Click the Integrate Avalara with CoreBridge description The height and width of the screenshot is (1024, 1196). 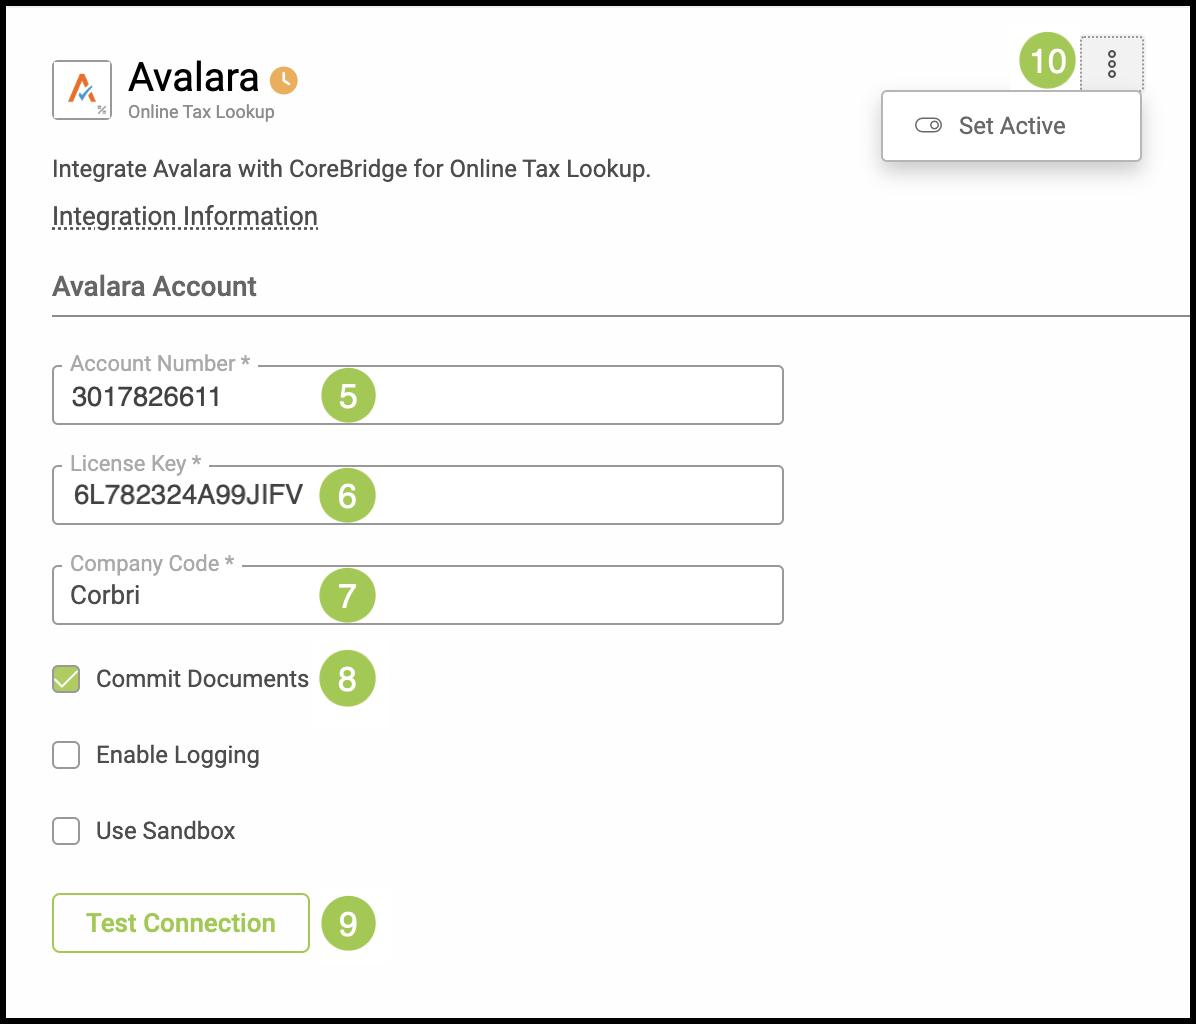point(351,169)
